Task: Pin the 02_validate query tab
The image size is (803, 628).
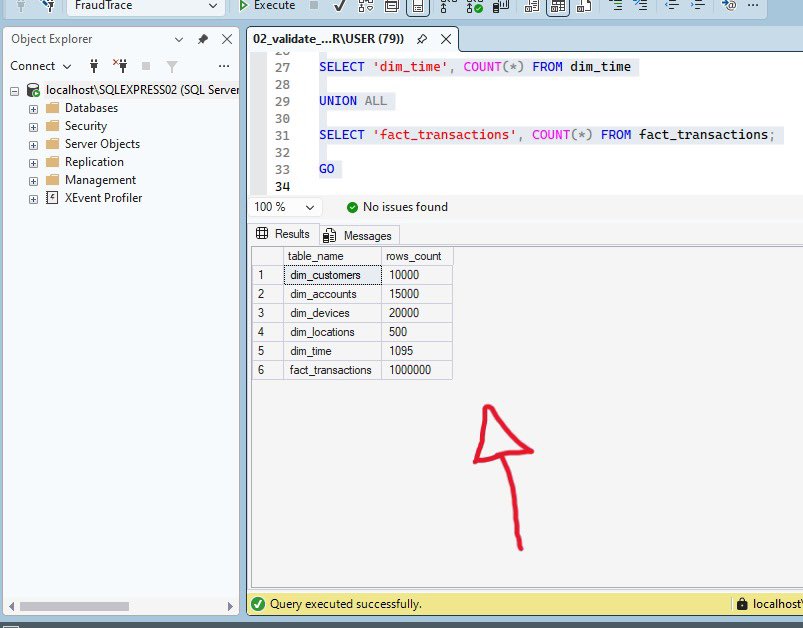Action: [422, 39]
